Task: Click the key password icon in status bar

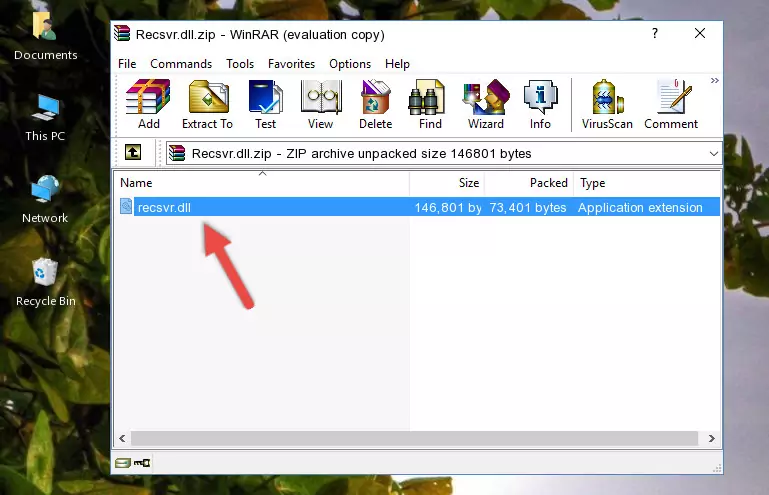Action: coord(142,462)
